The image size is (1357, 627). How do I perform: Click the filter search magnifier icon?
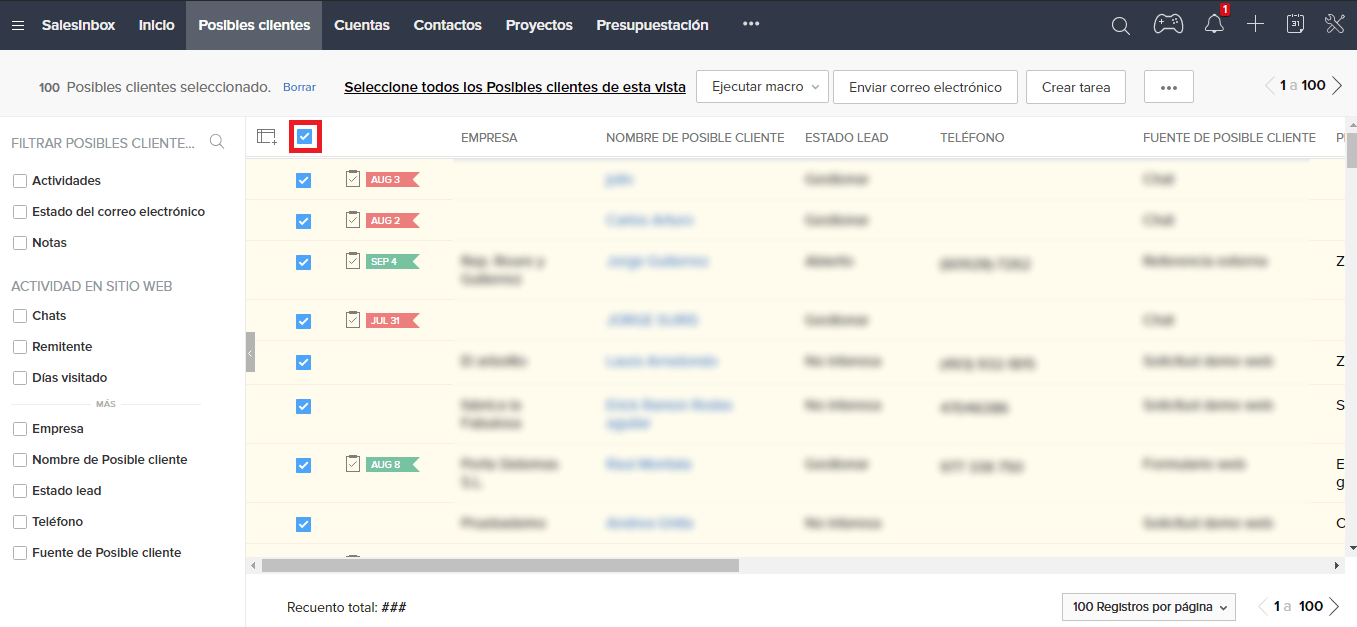216,142
